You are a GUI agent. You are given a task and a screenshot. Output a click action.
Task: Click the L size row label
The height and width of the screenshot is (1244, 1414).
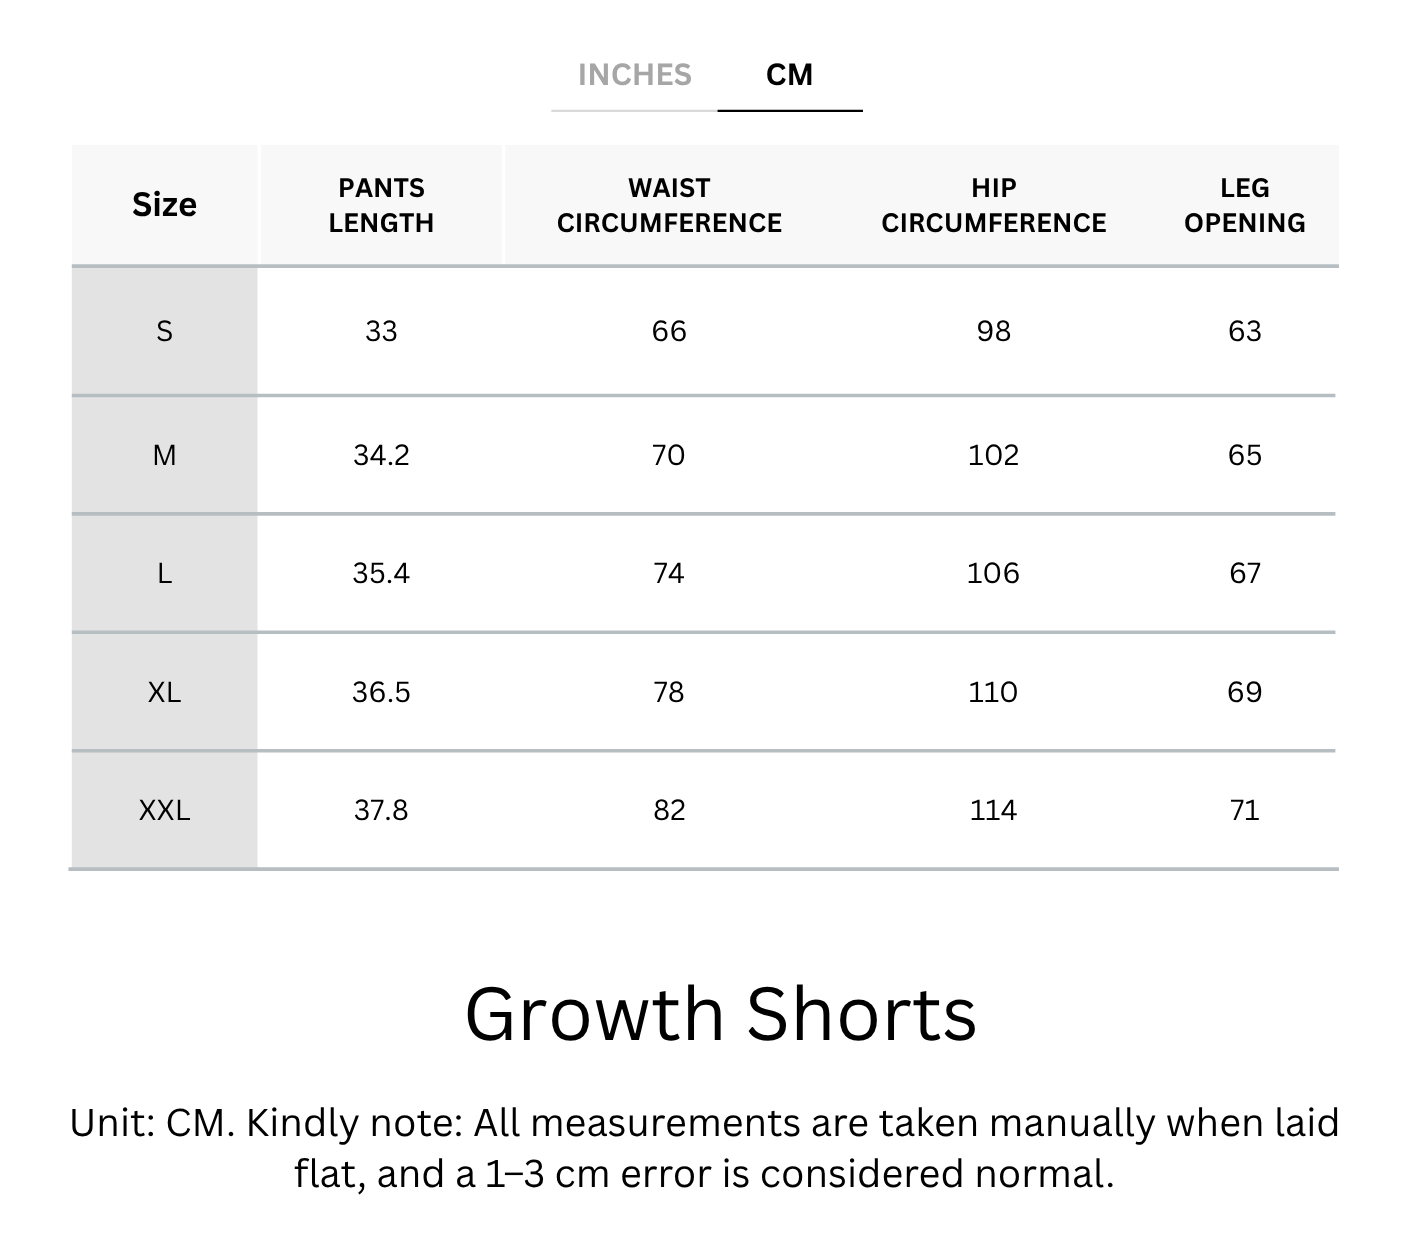point(164,574)
